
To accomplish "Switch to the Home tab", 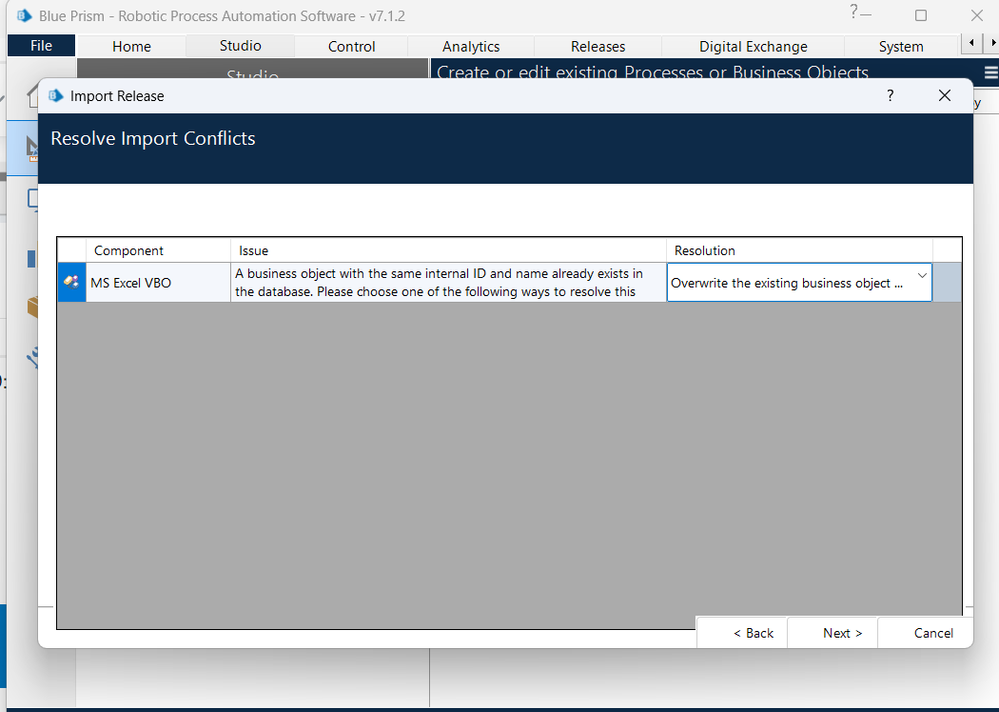I will [x=131, y=46].
